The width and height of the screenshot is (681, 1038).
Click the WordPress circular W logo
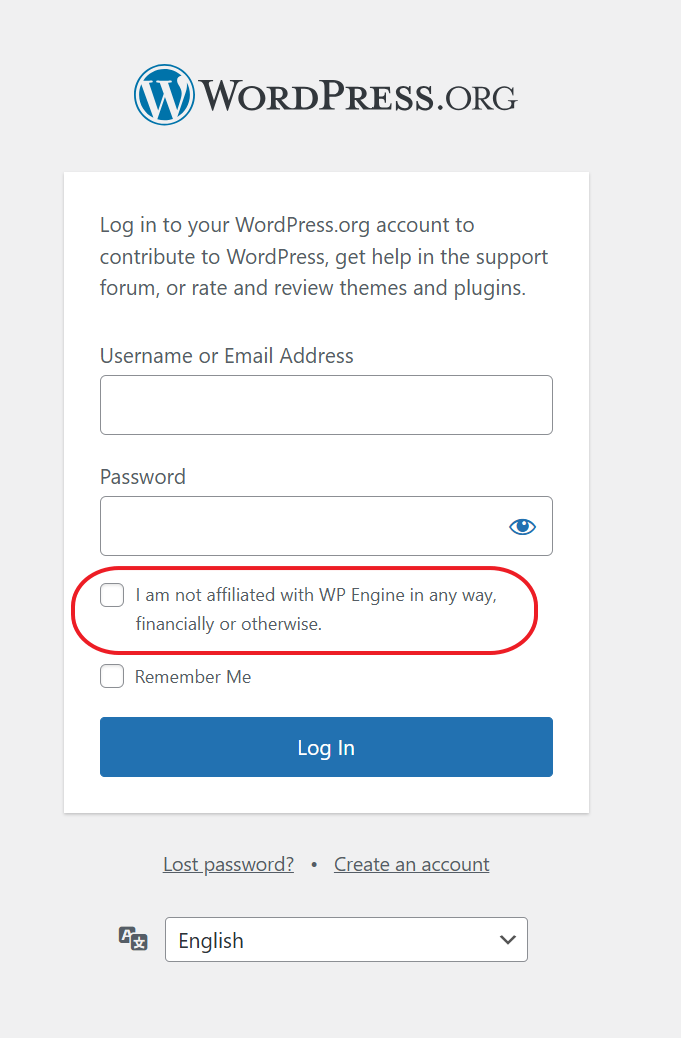(164, 95)
